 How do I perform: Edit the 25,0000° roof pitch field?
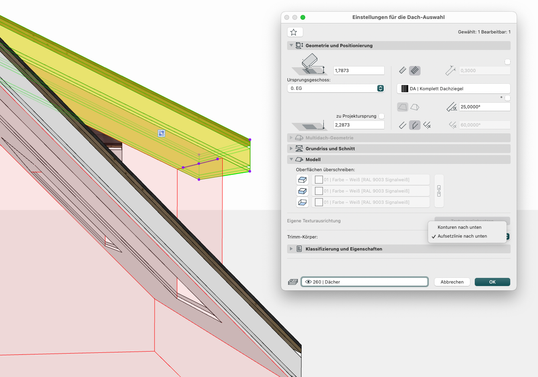[484, 107]
